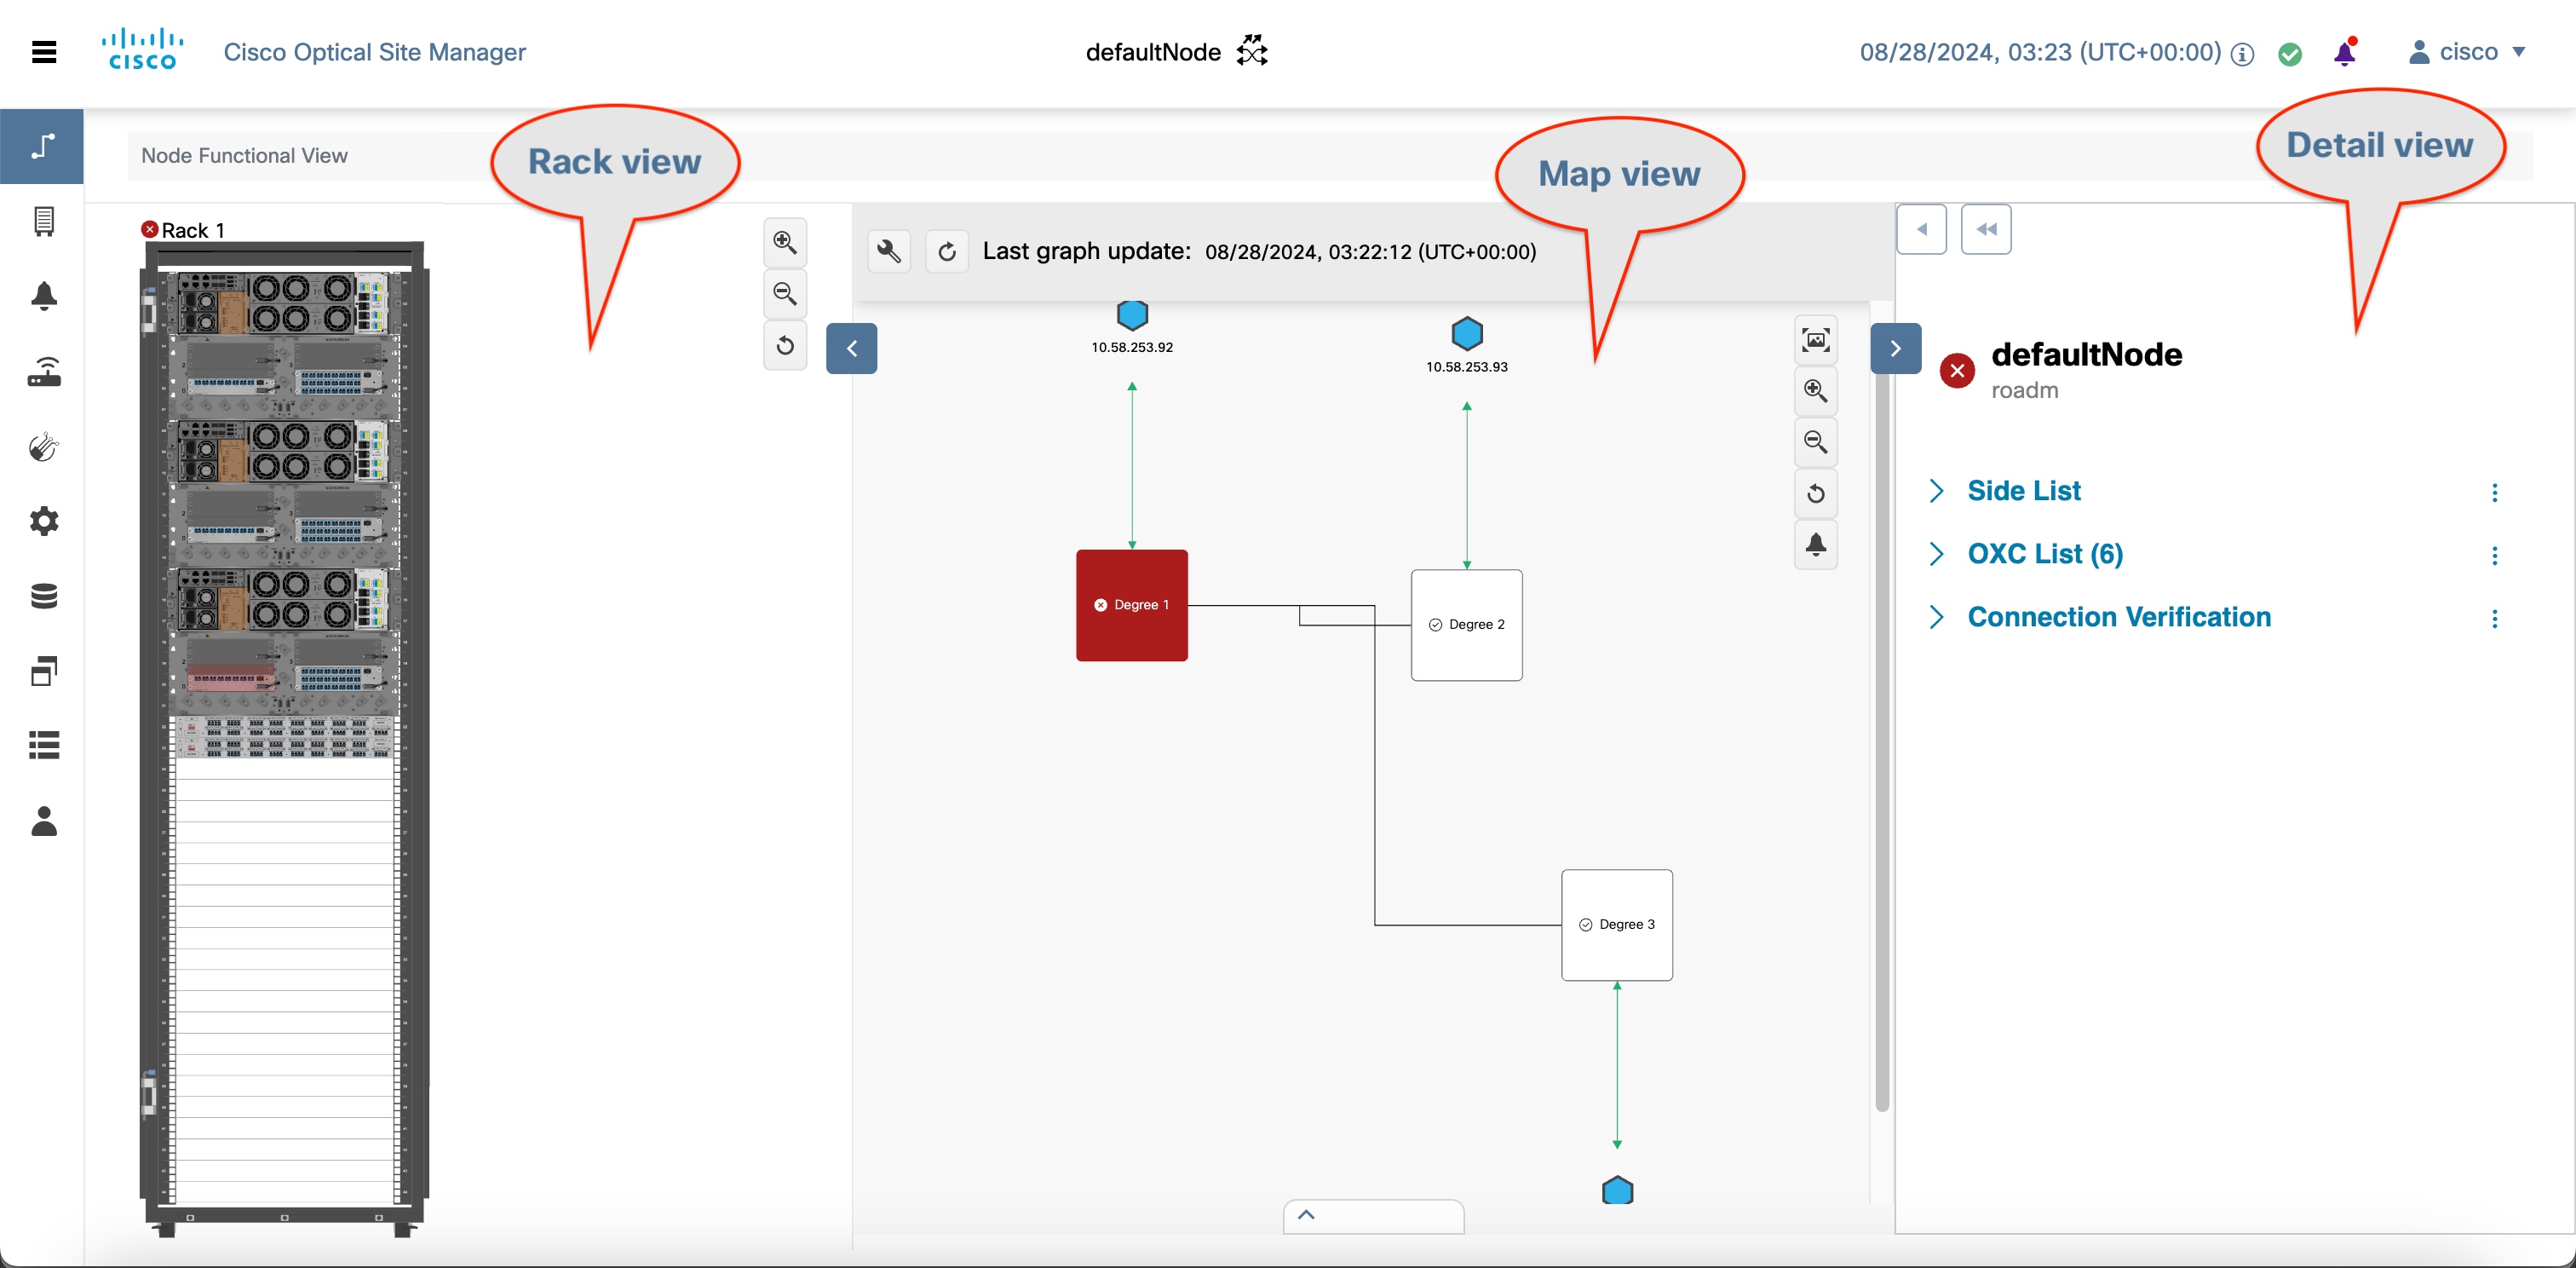The height and width of the screenshot is (1268, 2576).
Task: Reset the rack view zoom
Action: [x=785, y=346]
